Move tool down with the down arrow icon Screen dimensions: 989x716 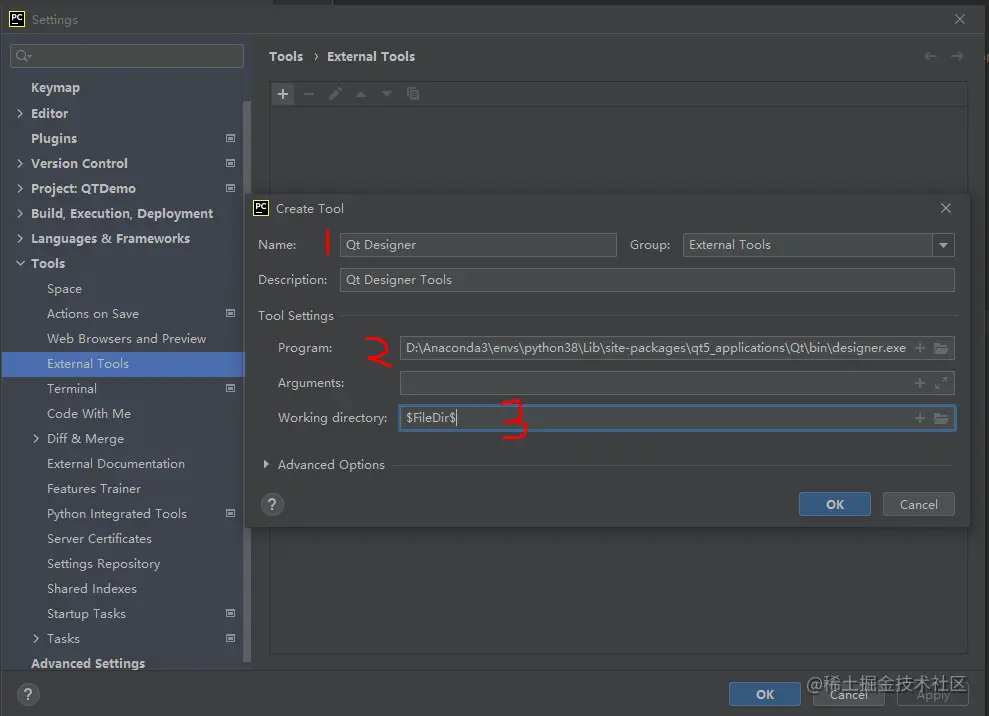coord(387,94)
